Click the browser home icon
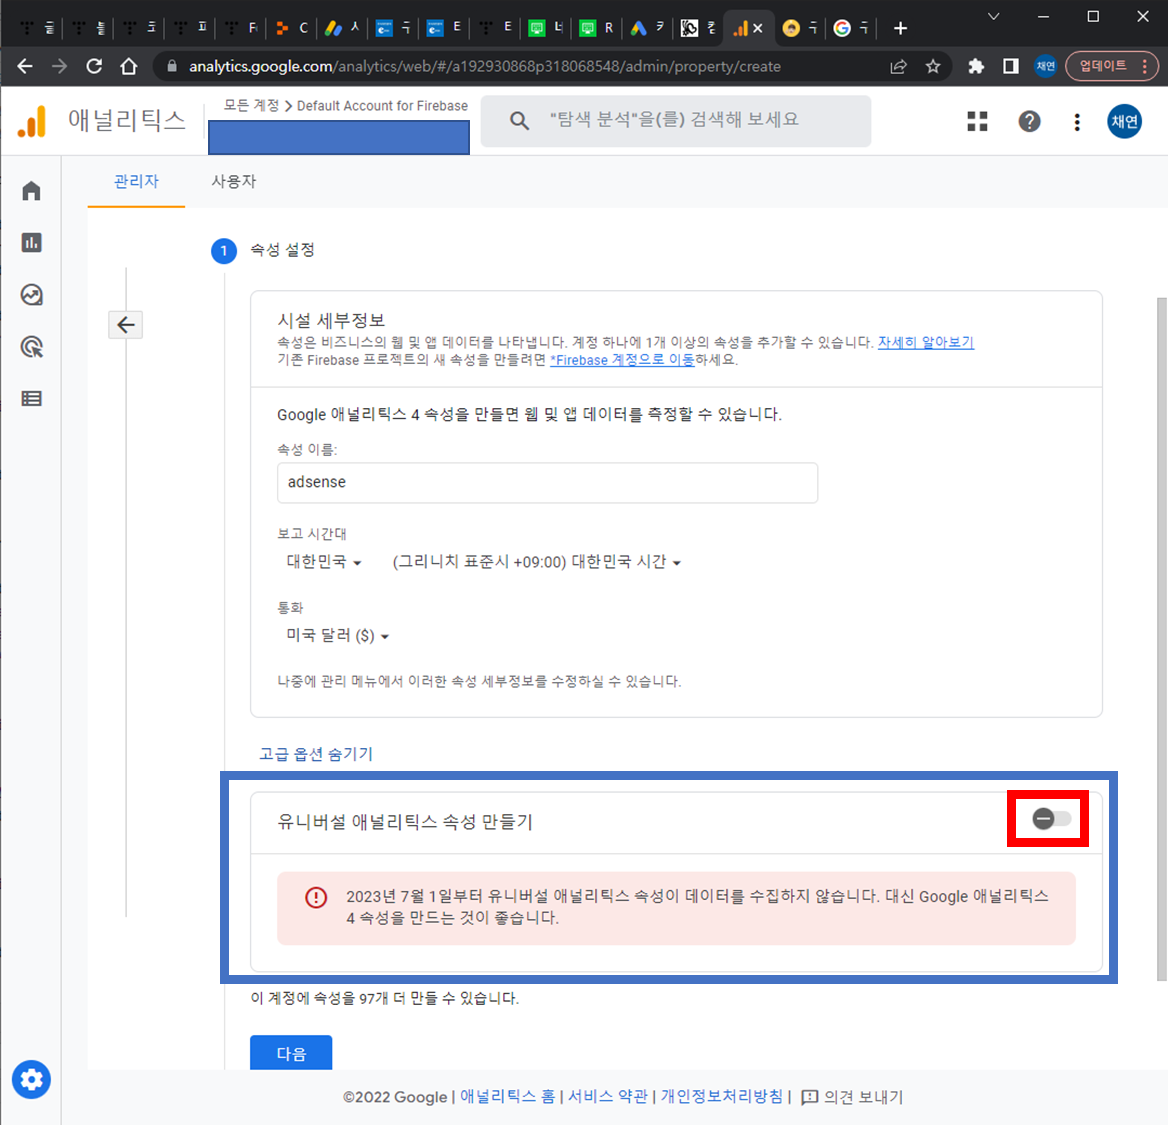 pyautogui.click(x=129, y=66)
